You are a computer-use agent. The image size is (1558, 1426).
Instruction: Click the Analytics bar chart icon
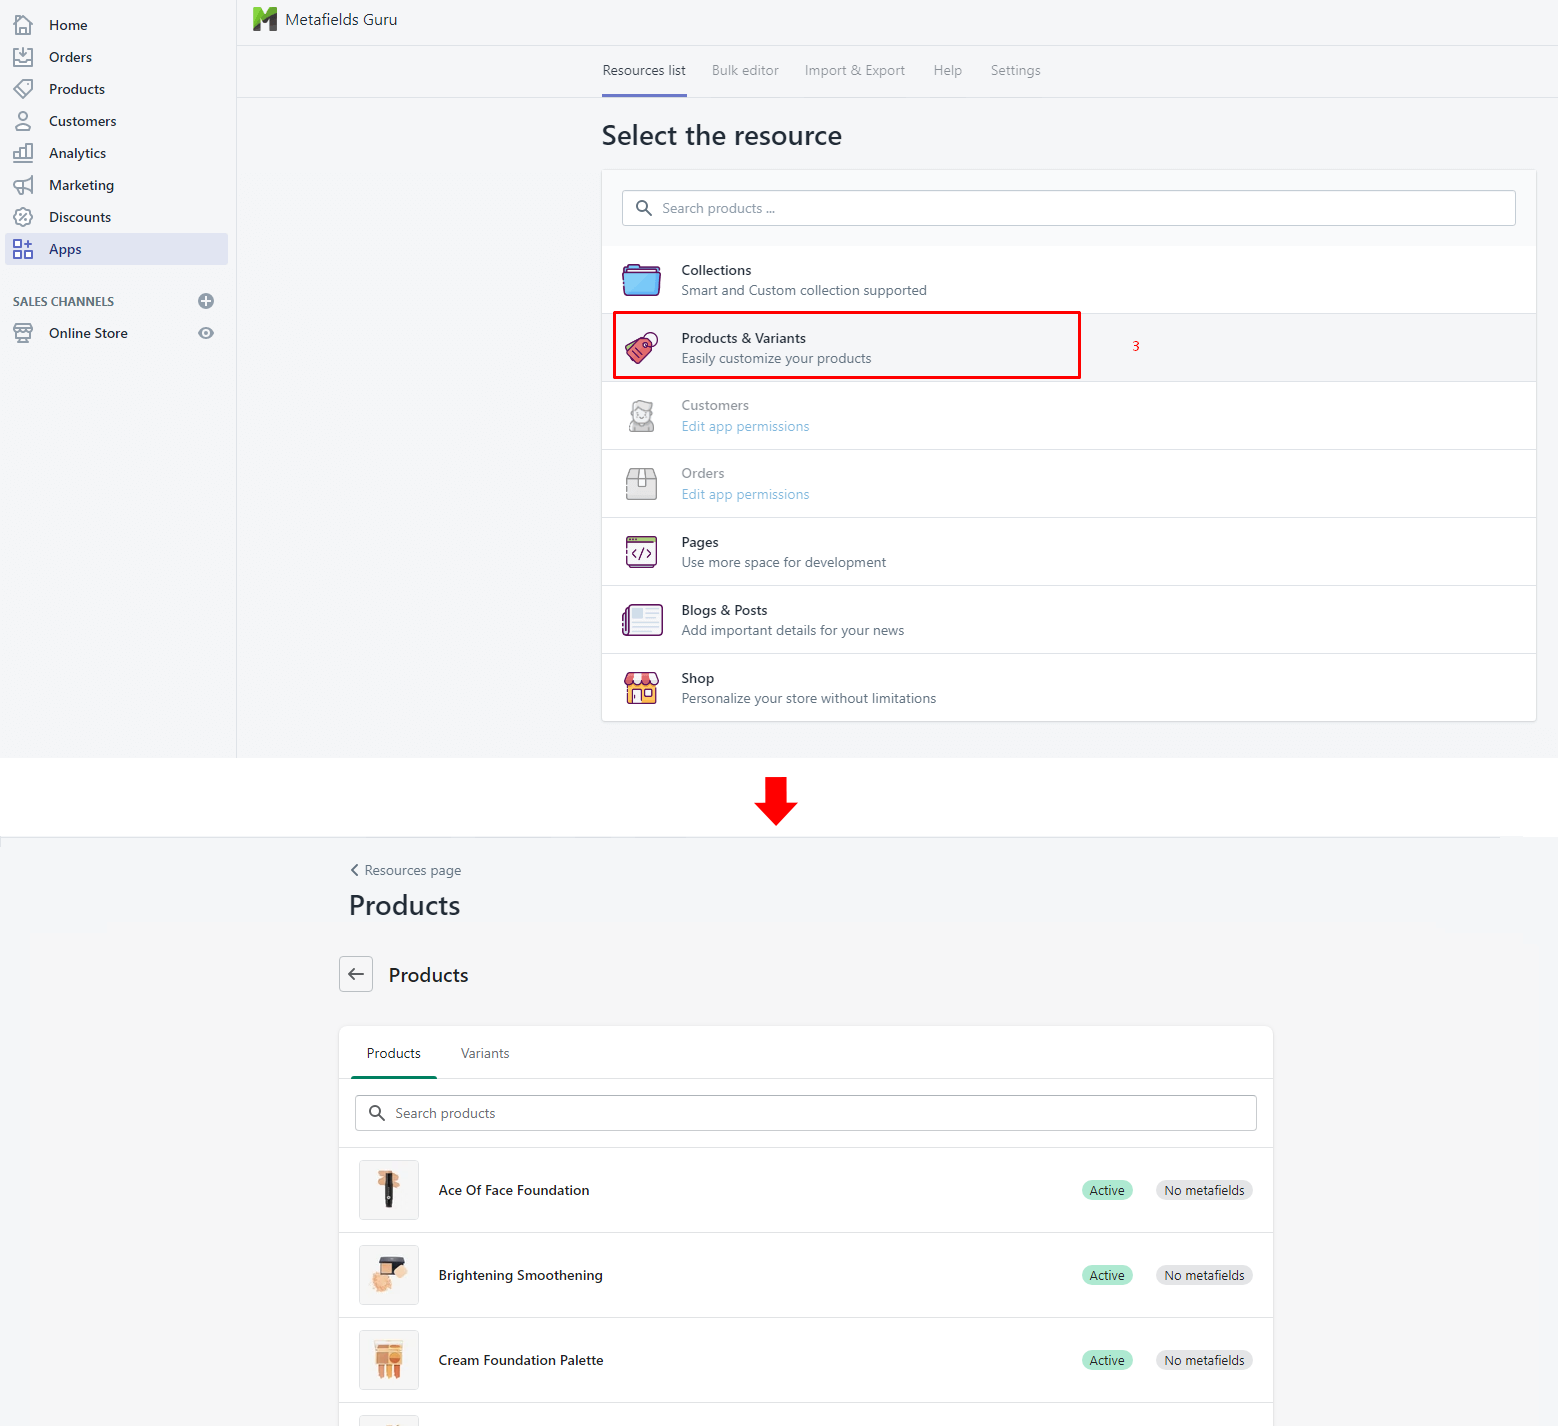coord(23,153)
